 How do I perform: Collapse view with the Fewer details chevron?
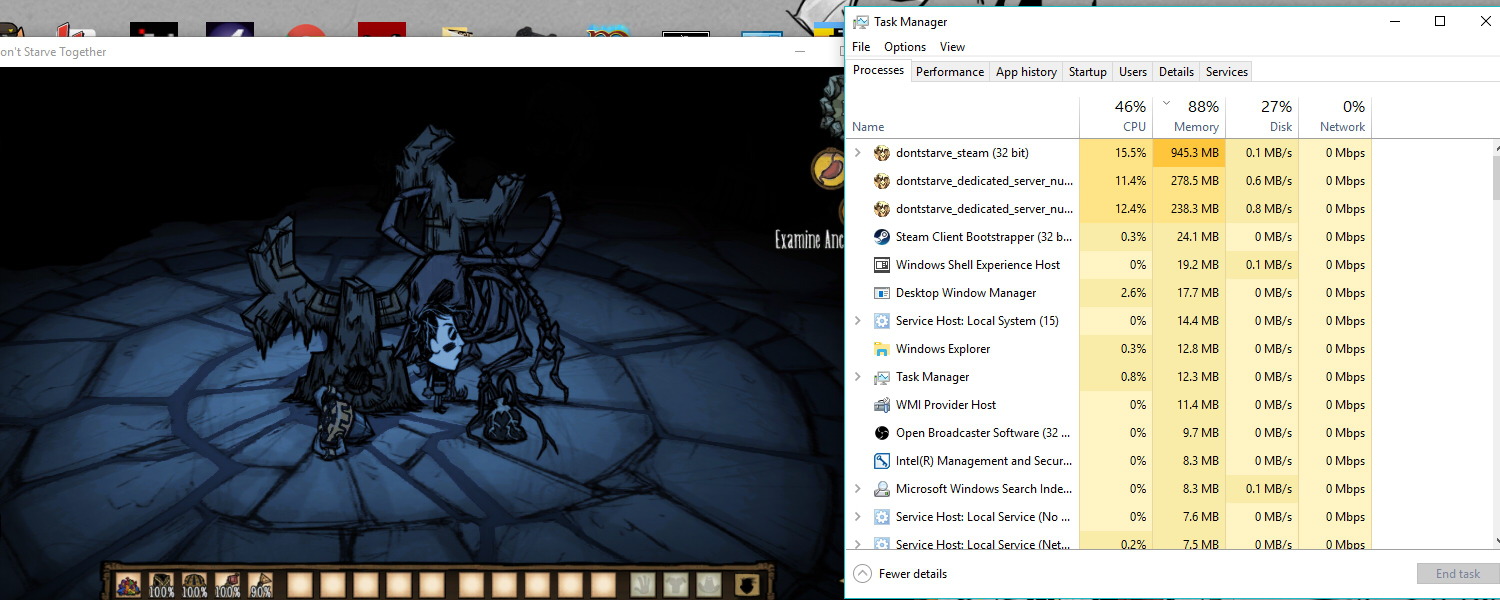point(862,574)
